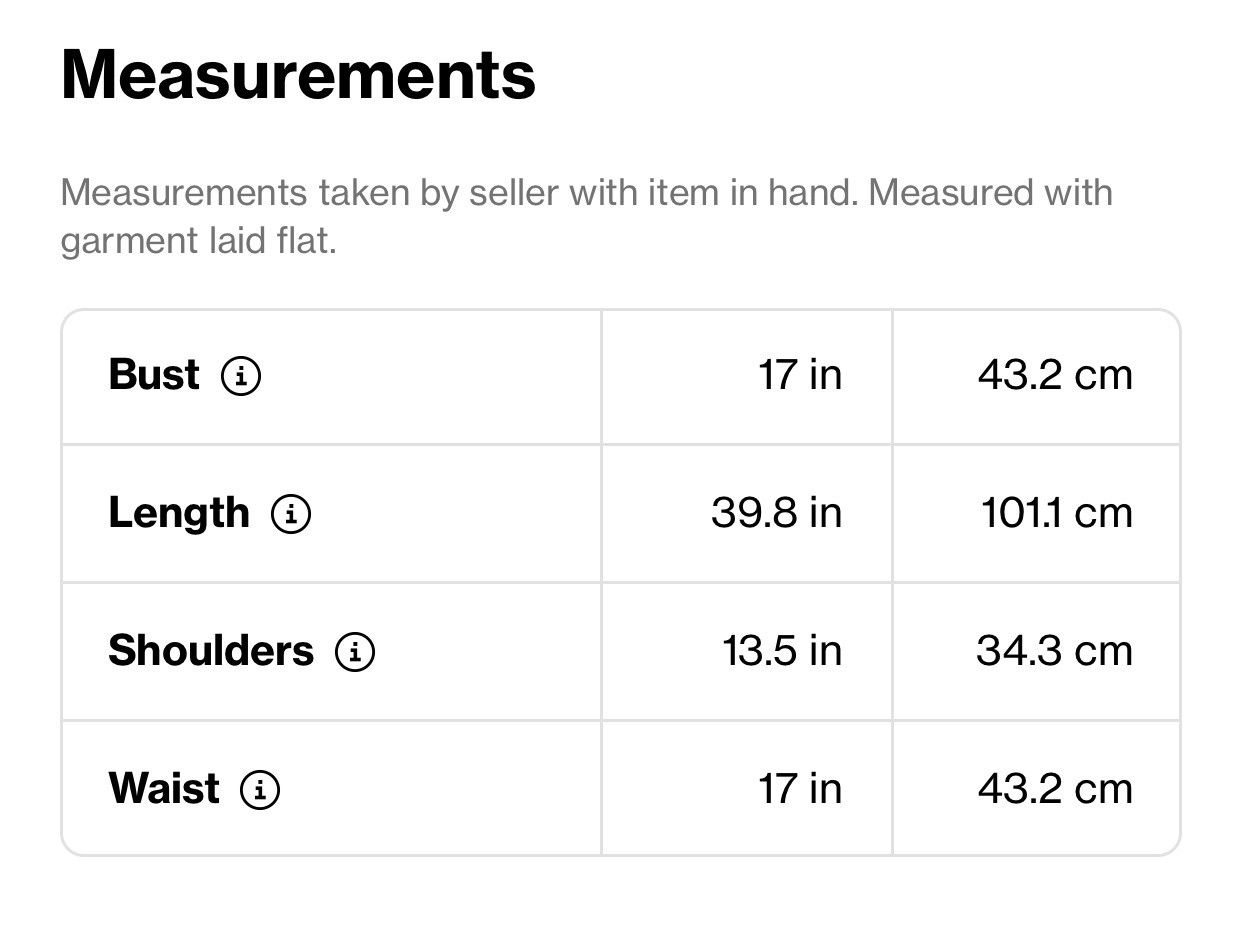This screenshot has width=1242, height=942.
Task: Click the 'item in hand' phrase
Action: (755, 192)
